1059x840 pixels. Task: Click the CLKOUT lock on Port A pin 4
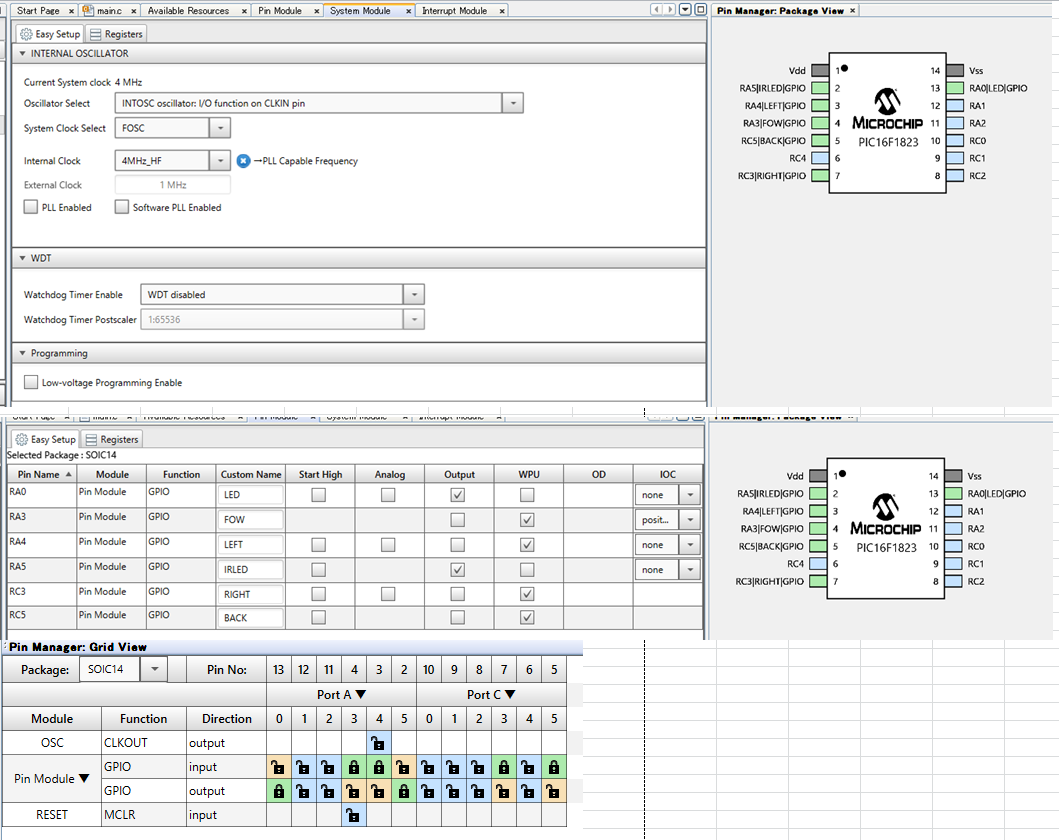coord(378,743)
